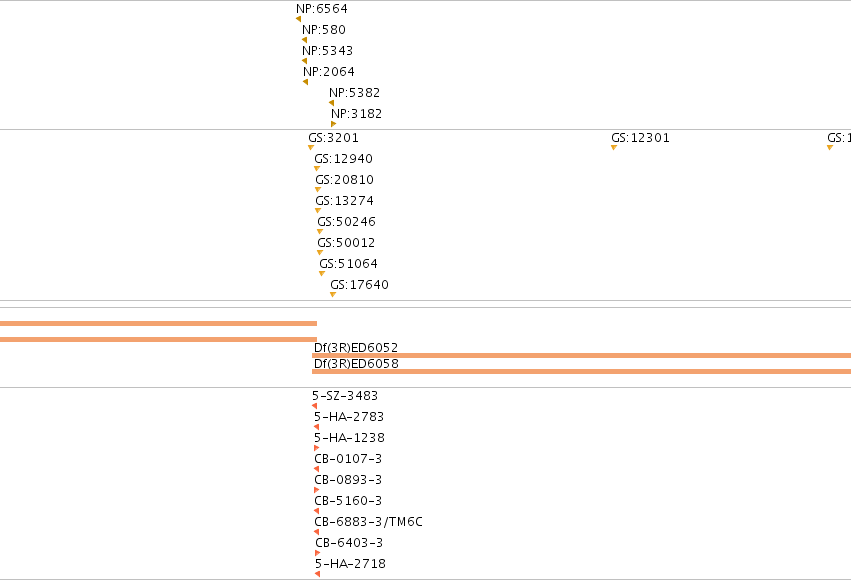Click the GS:3201 label
The width and height of the screenshot is (851, 580).
point(333,138)
